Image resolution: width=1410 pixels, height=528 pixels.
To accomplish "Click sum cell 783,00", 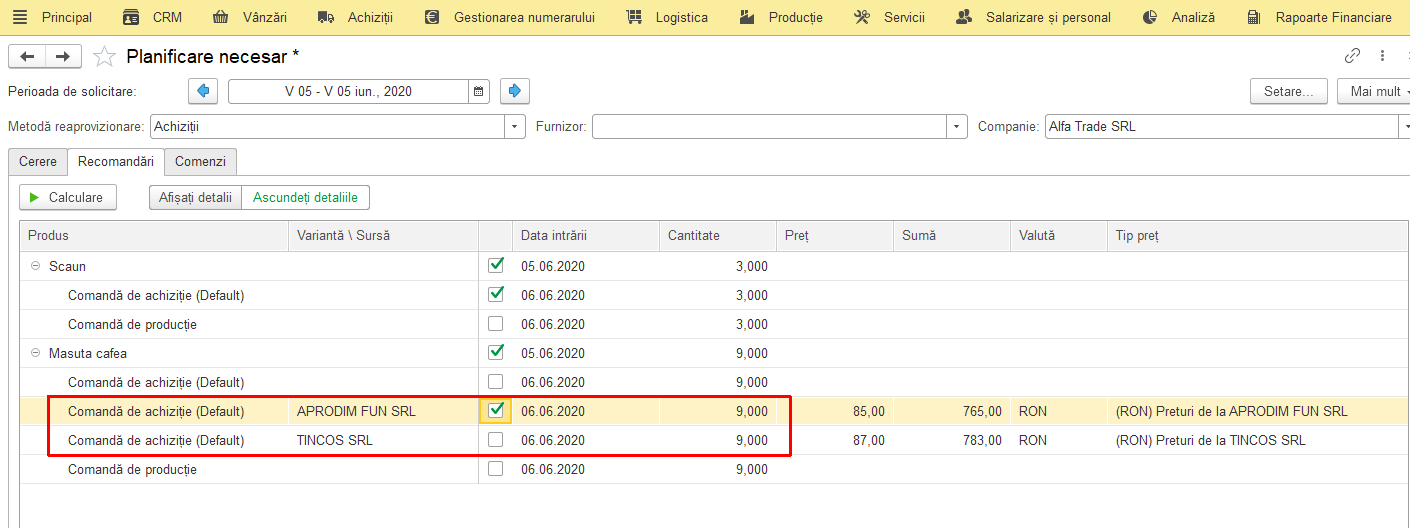I will (951, 440).
